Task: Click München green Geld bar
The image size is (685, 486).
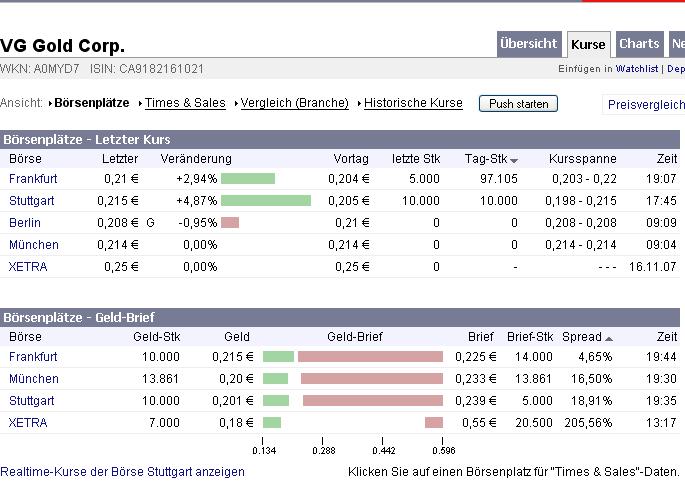Action: (x=275, y=378)
